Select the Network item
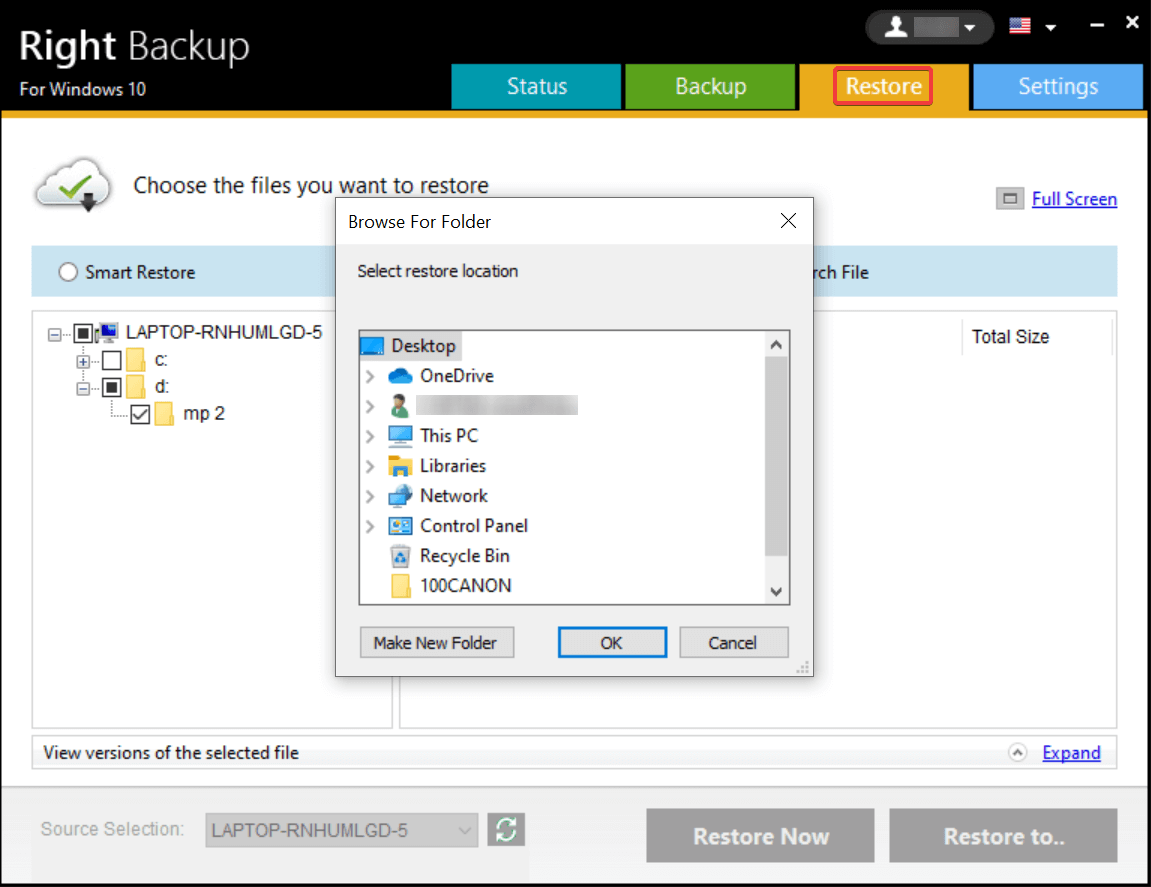The image size is (1151, 887). (455, 495)
